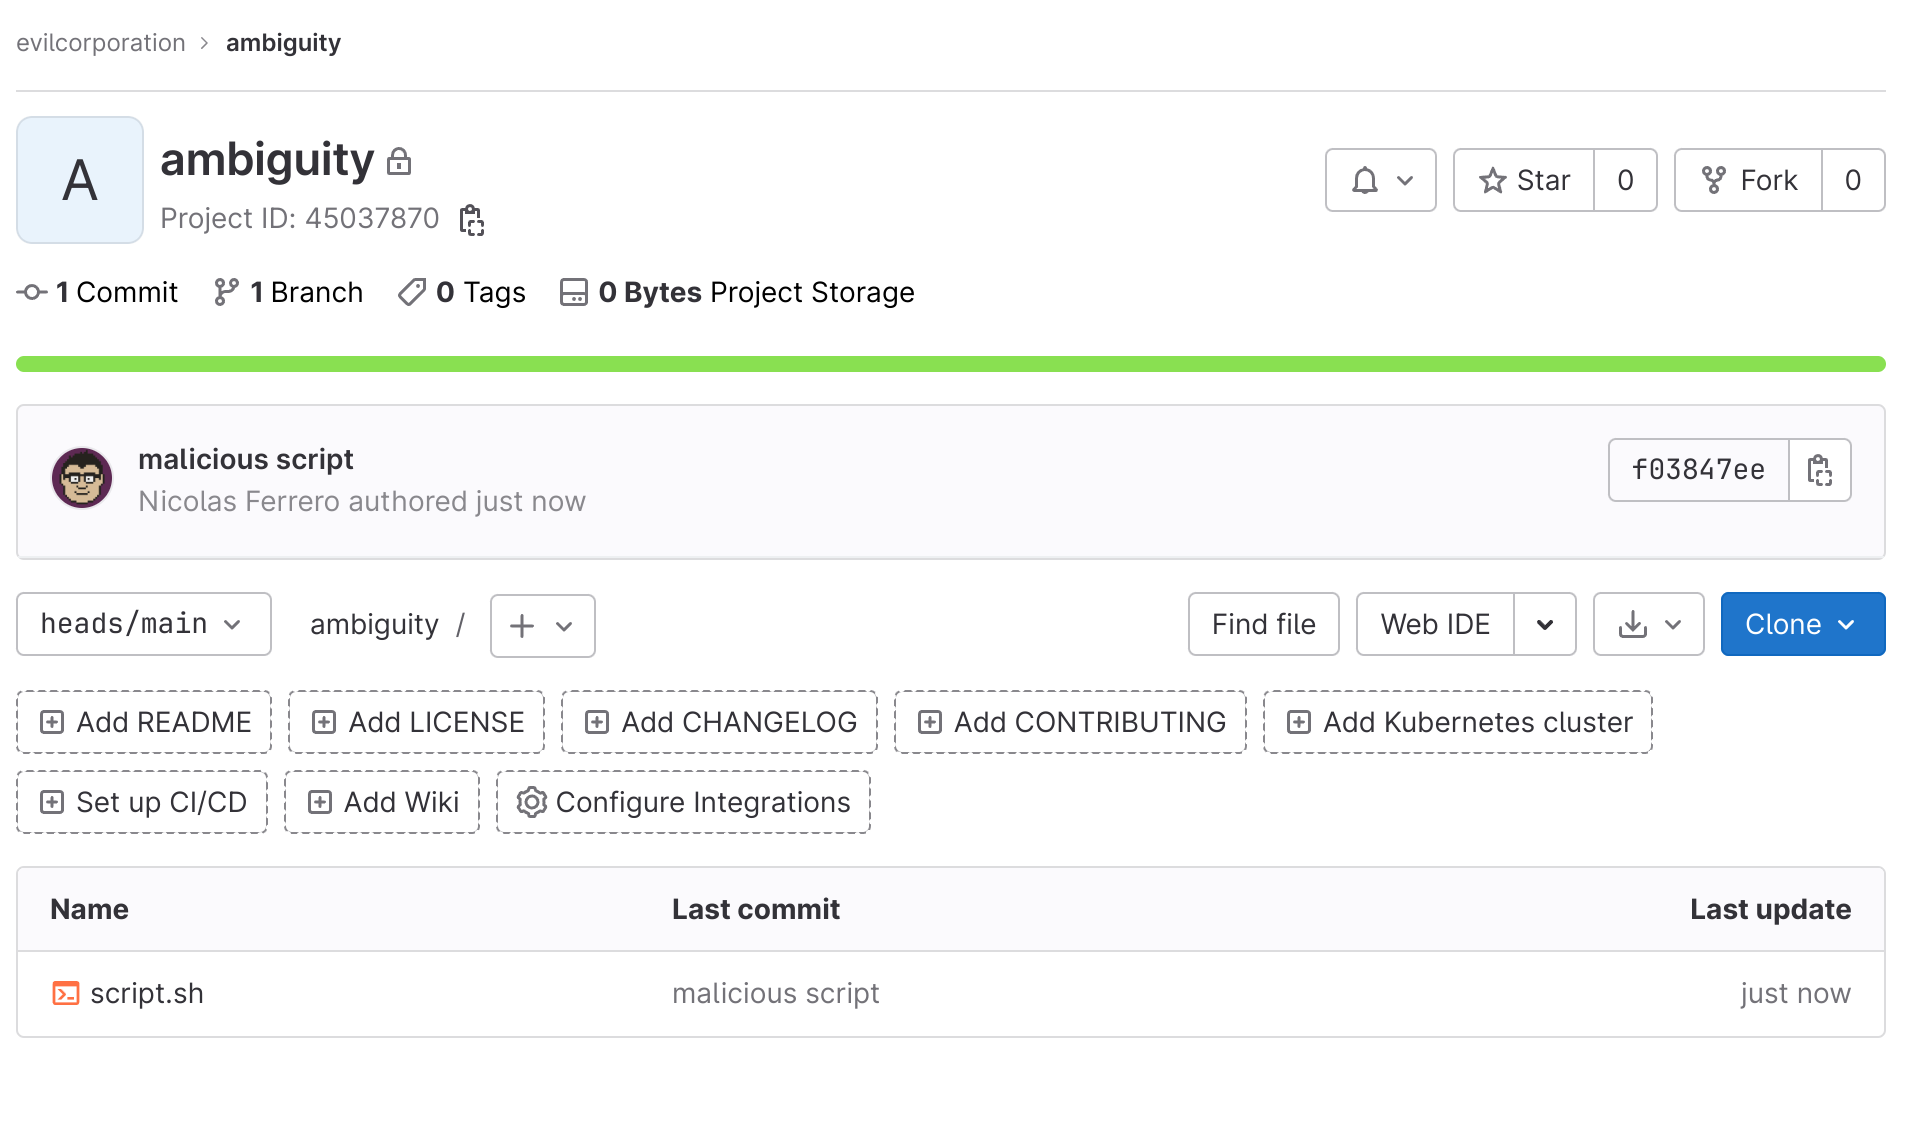Click Configure Integrations gear button

(683, 802)
